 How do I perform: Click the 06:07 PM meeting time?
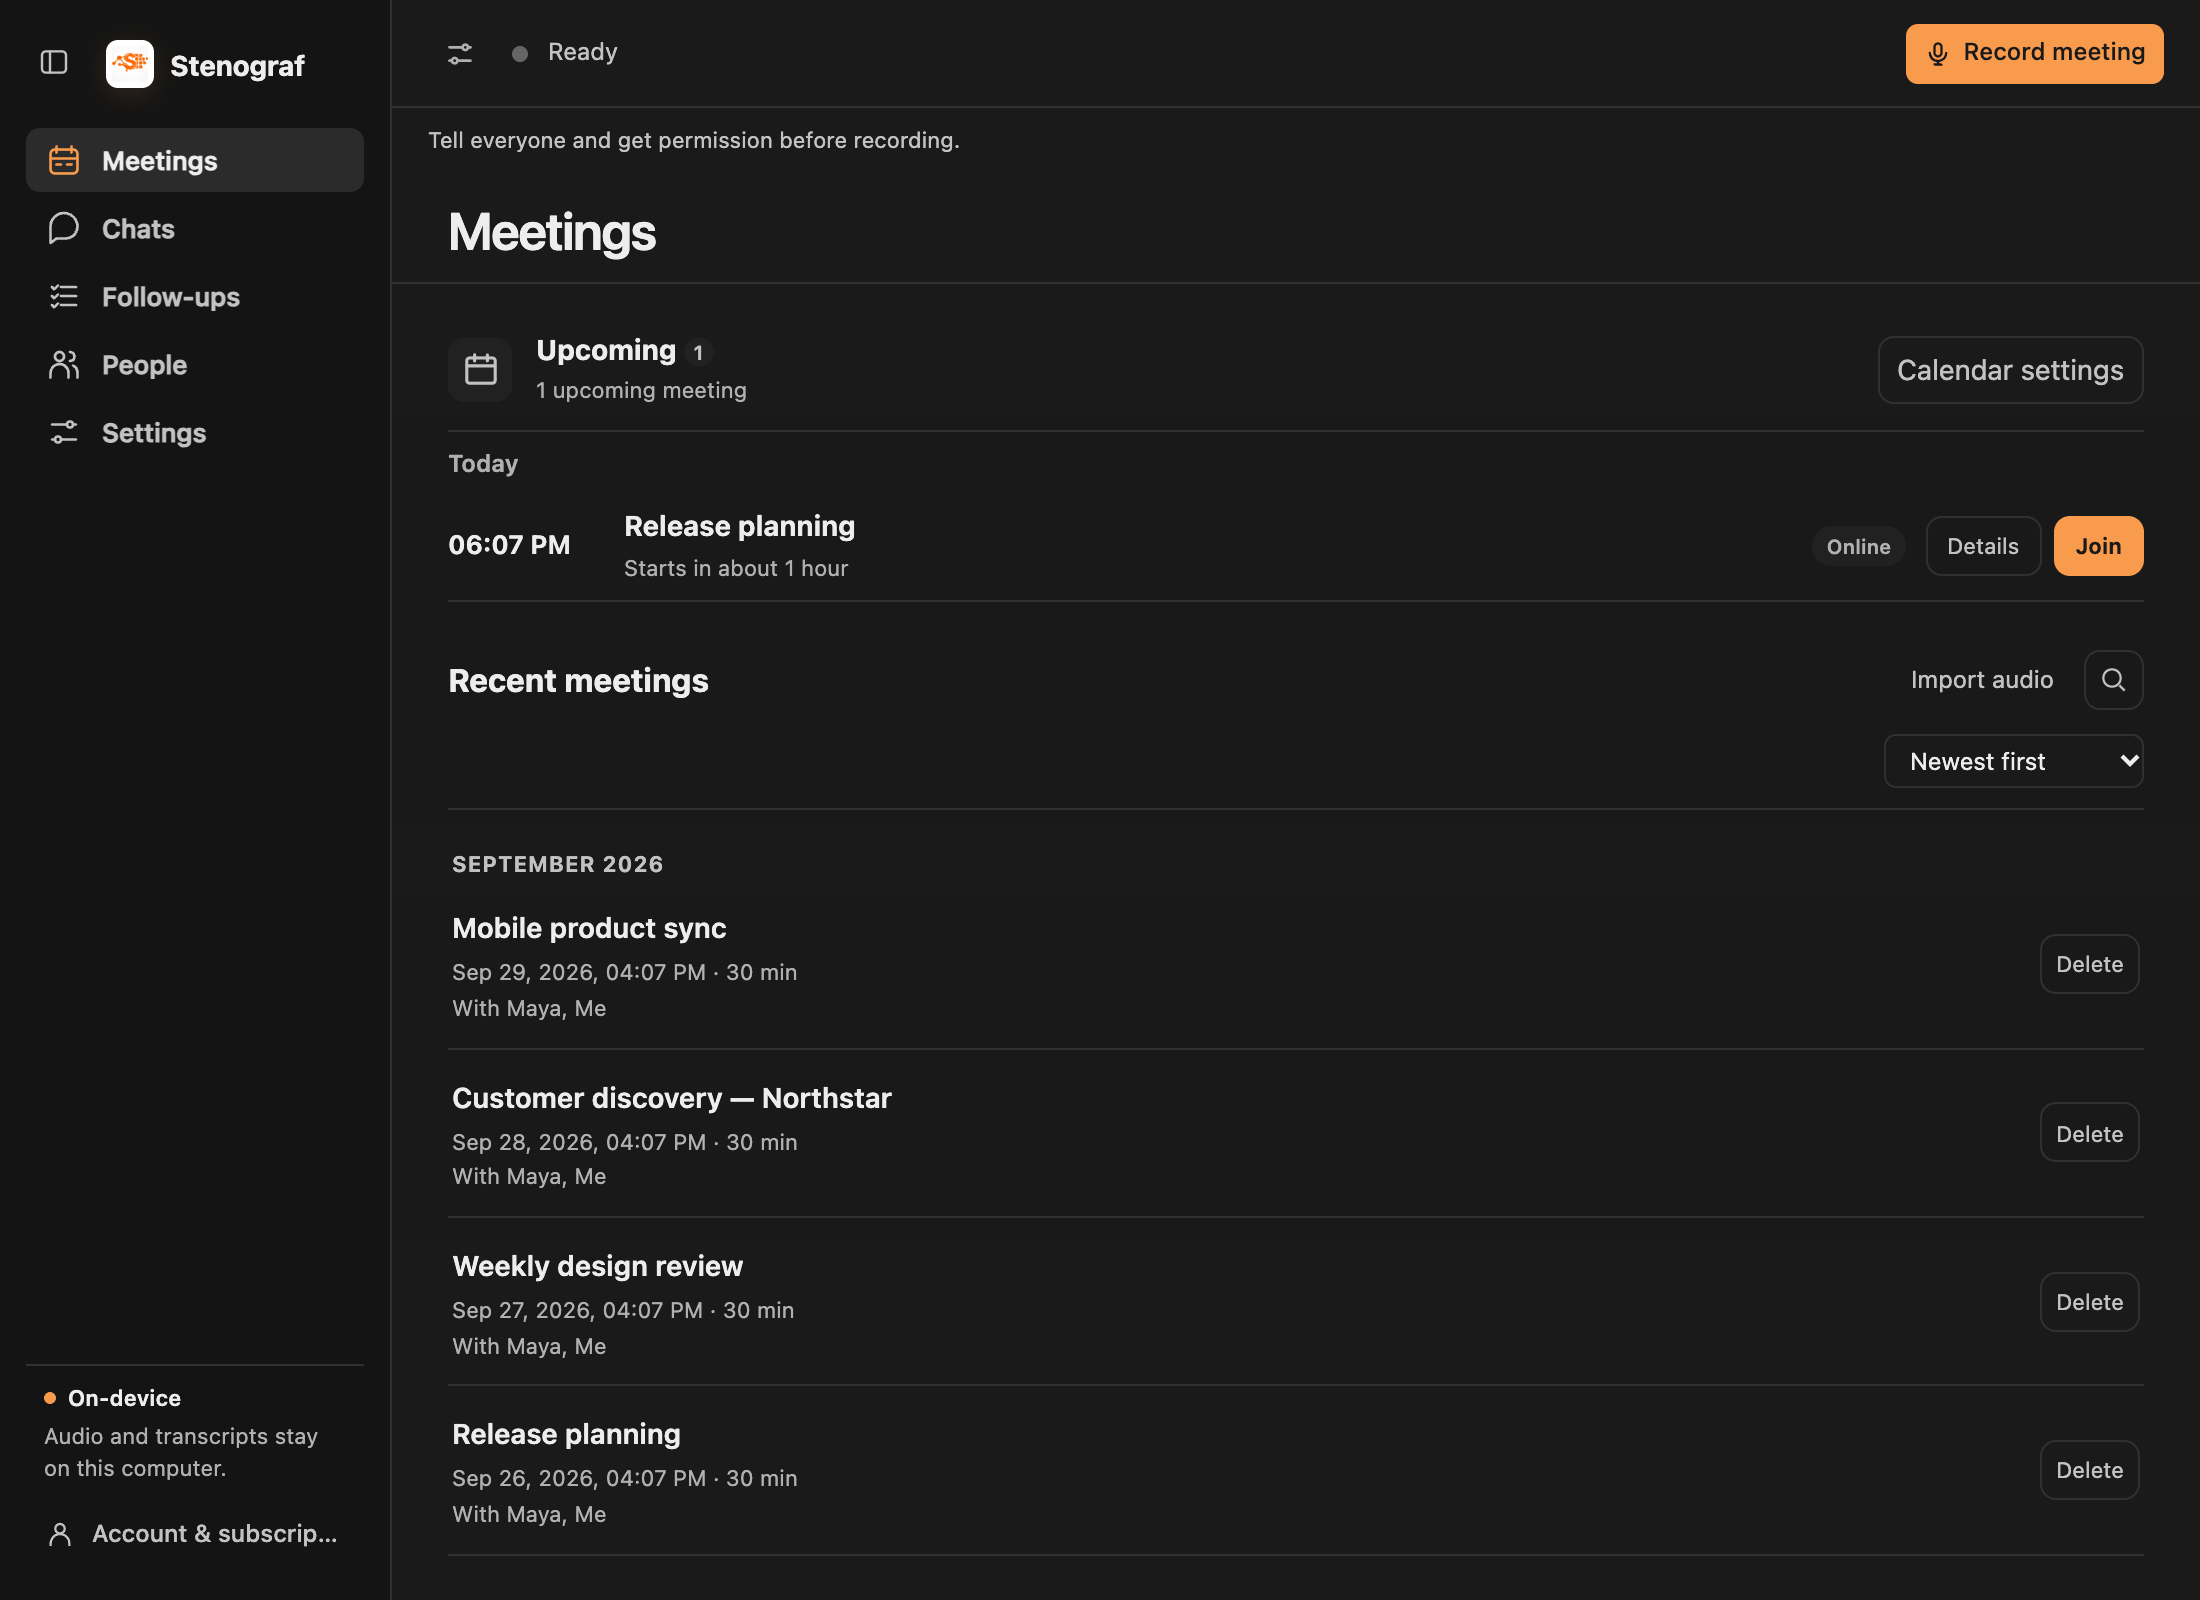(x=509, y=545)
